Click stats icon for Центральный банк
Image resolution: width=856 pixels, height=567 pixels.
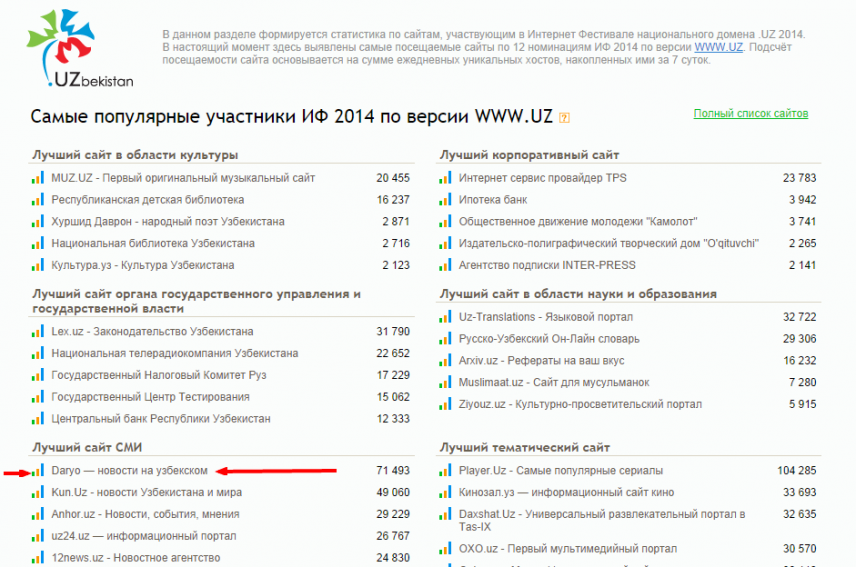[x=38, y=419]
